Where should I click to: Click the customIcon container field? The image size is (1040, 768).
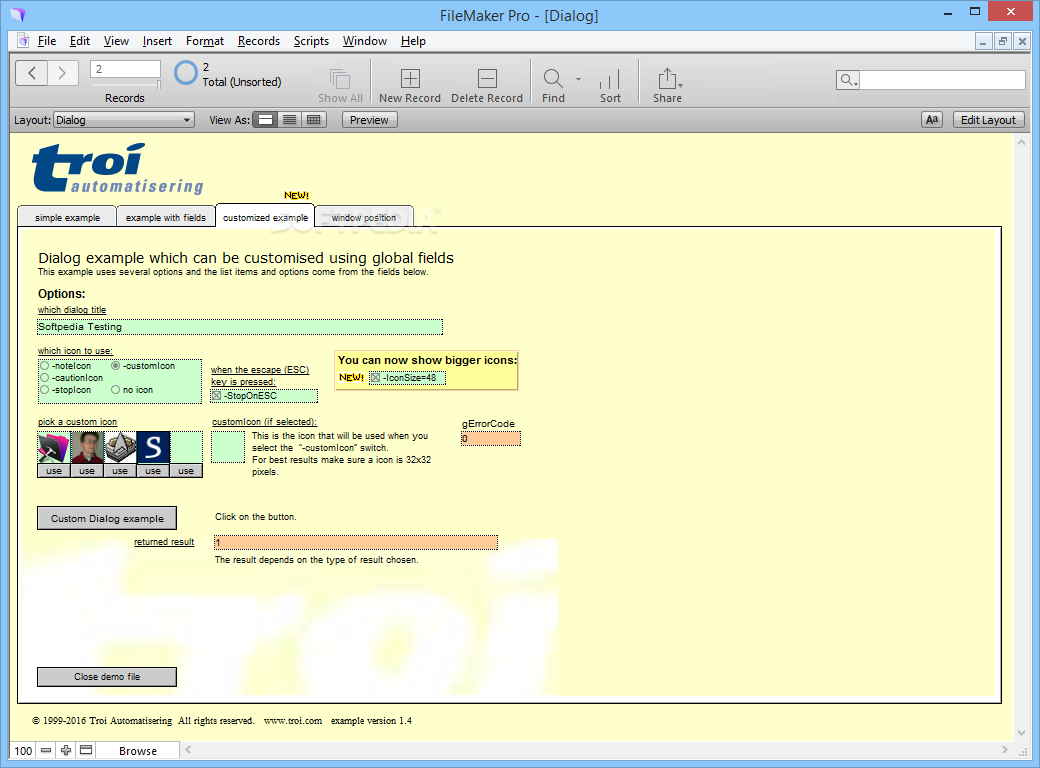tap(228, 447)
